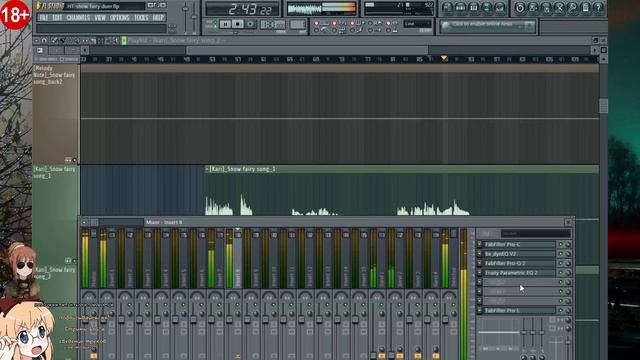
Task: Open the mixer input source selector
Action: 535,233
